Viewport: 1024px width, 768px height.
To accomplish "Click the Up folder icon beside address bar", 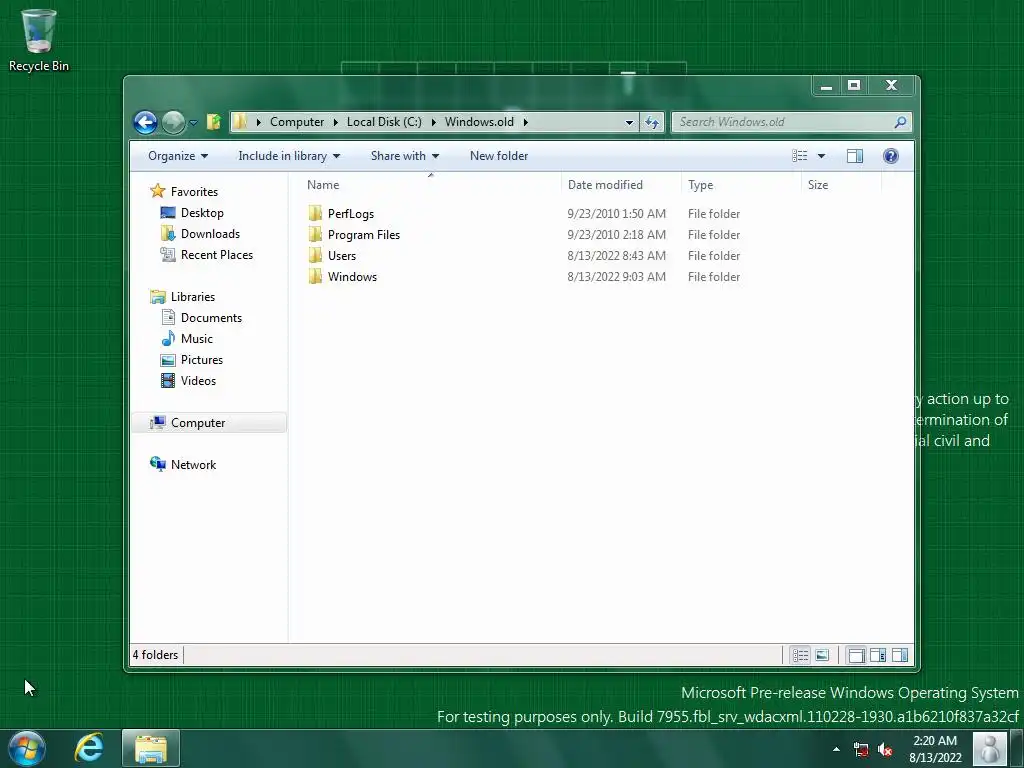I will click(214, 122).
